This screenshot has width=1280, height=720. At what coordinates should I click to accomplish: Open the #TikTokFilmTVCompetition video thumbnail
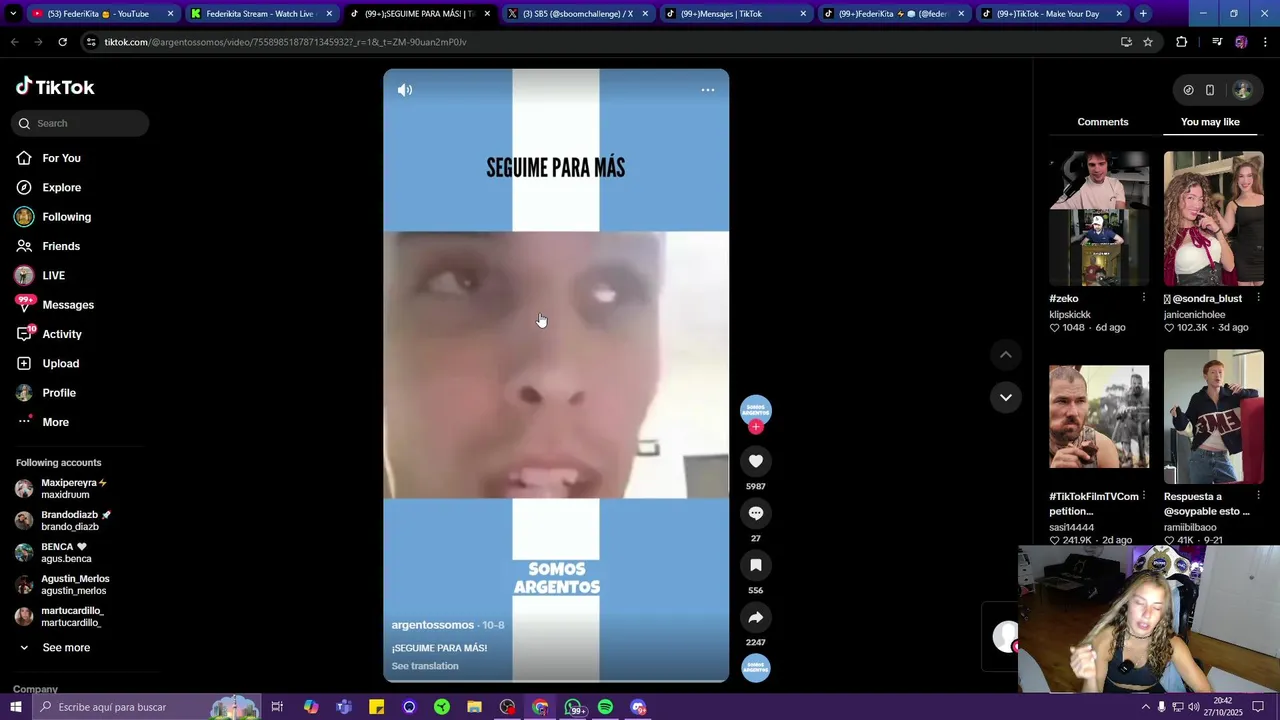[1099, 417]
